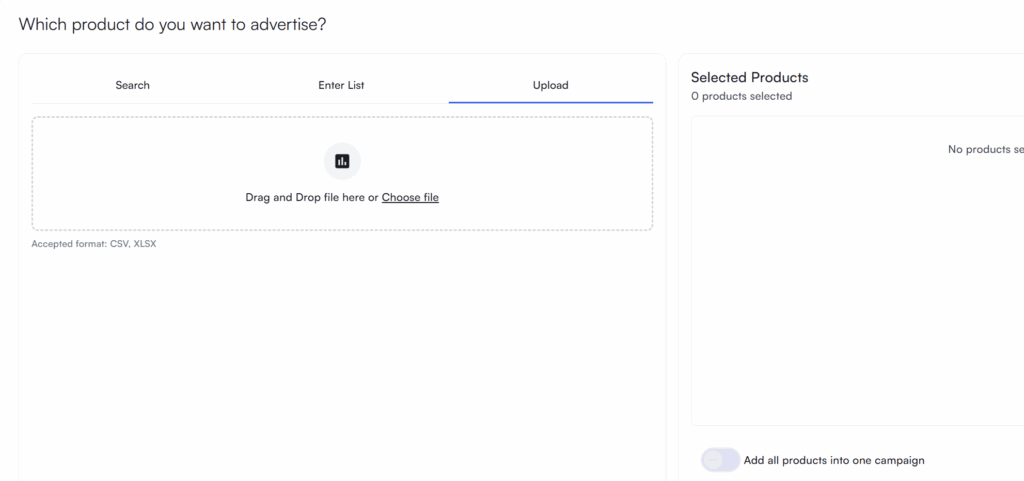Click the 'No products selected' message

click(x=985, y=149)
